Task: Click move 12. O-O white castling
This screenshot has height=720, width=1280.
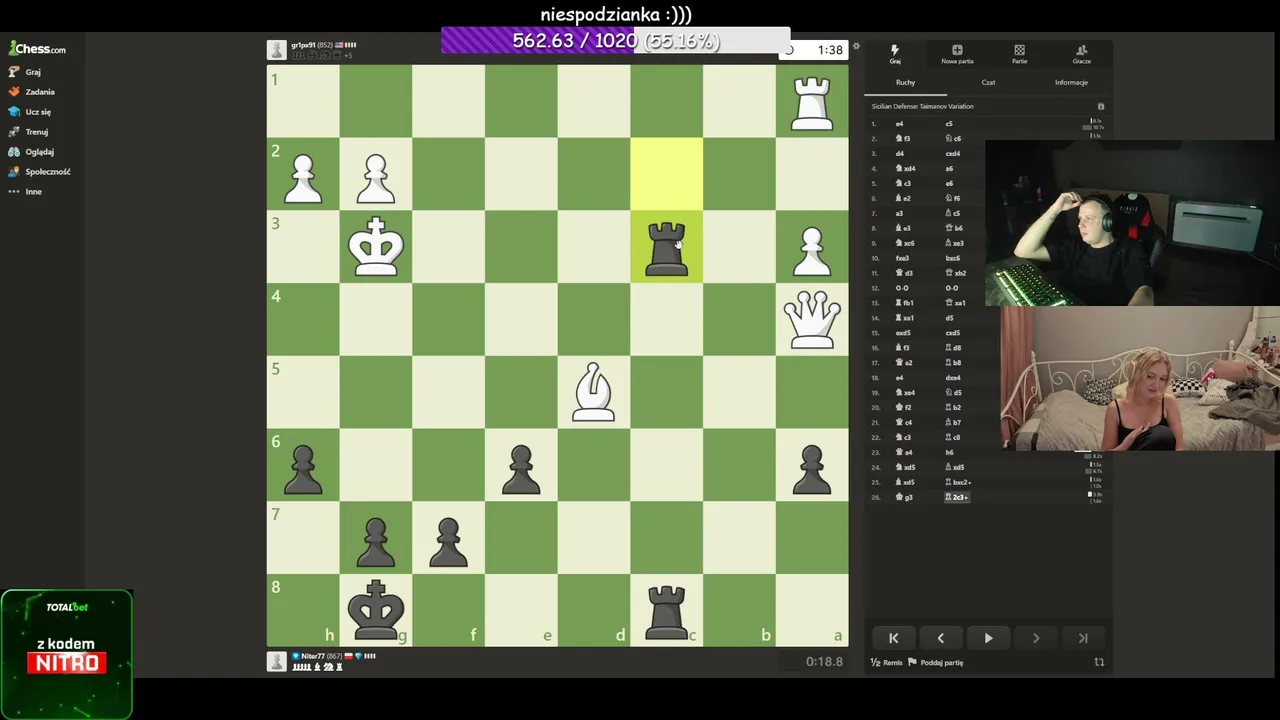Action: point(903,288)
